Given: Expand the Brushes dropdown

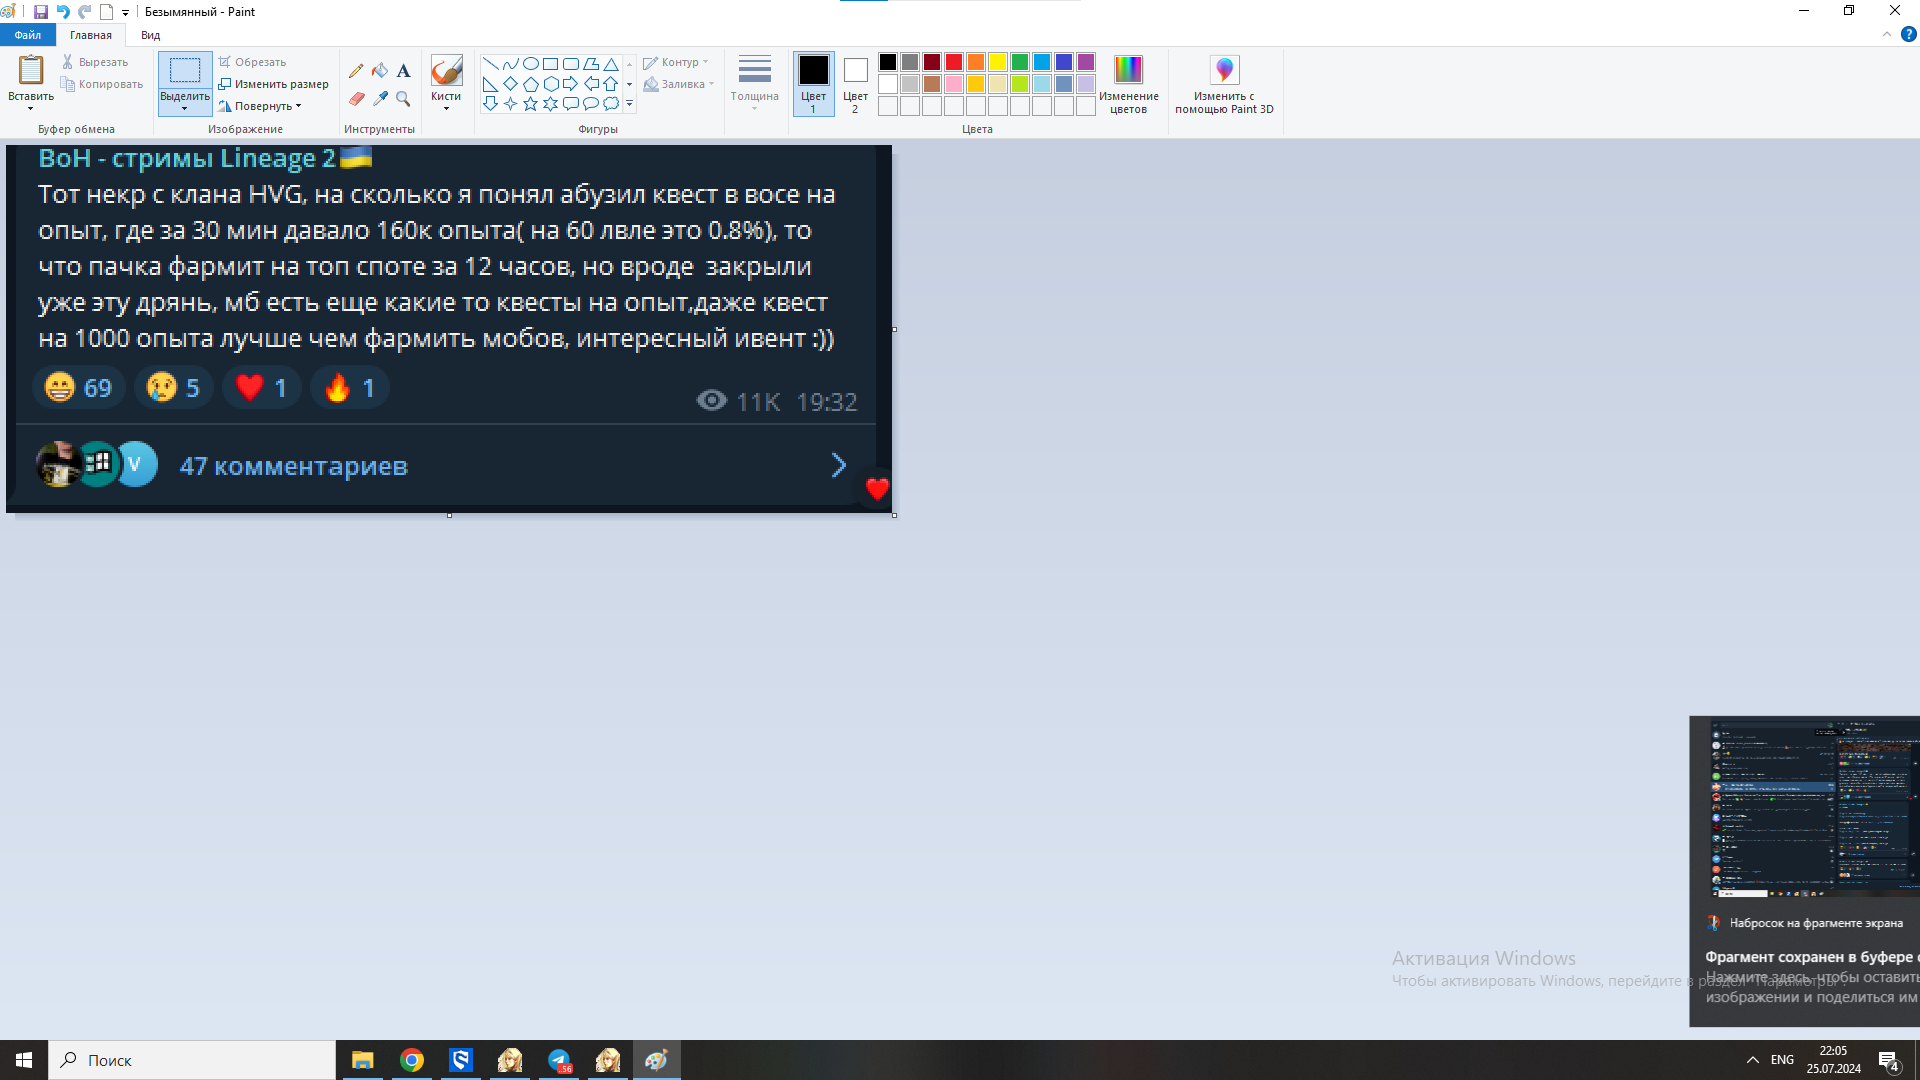Looking at the screenshot, I should pyautogui.click(x=446, y=107).
